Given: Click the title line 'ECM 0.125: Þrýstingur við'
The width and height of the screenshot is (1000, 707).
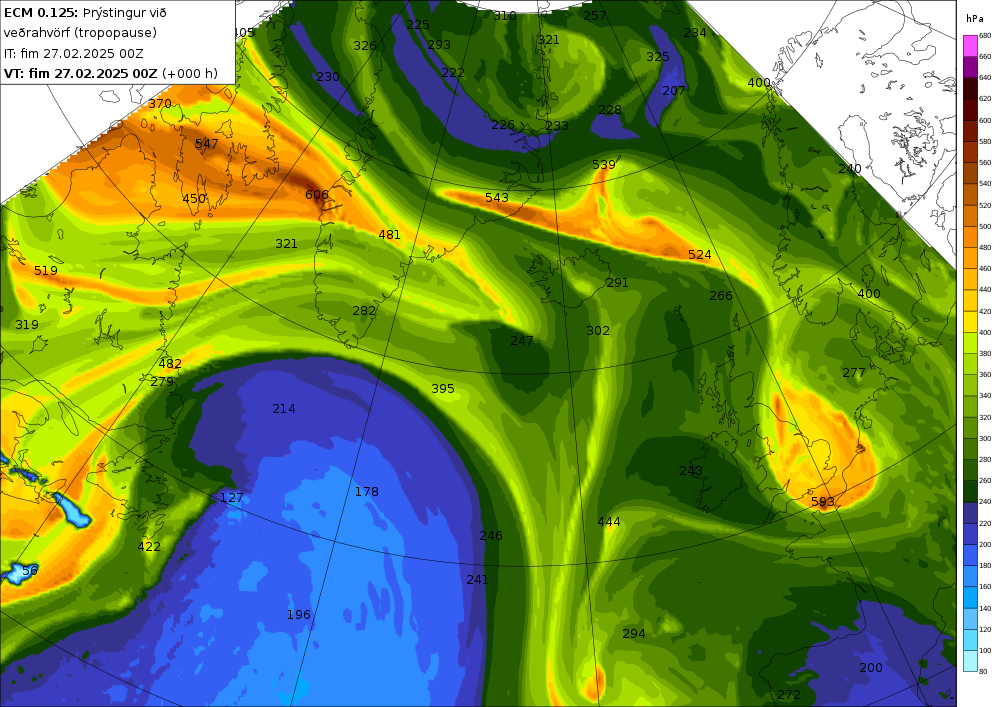Looking at the screenshot, I should [x=85, y=12].
